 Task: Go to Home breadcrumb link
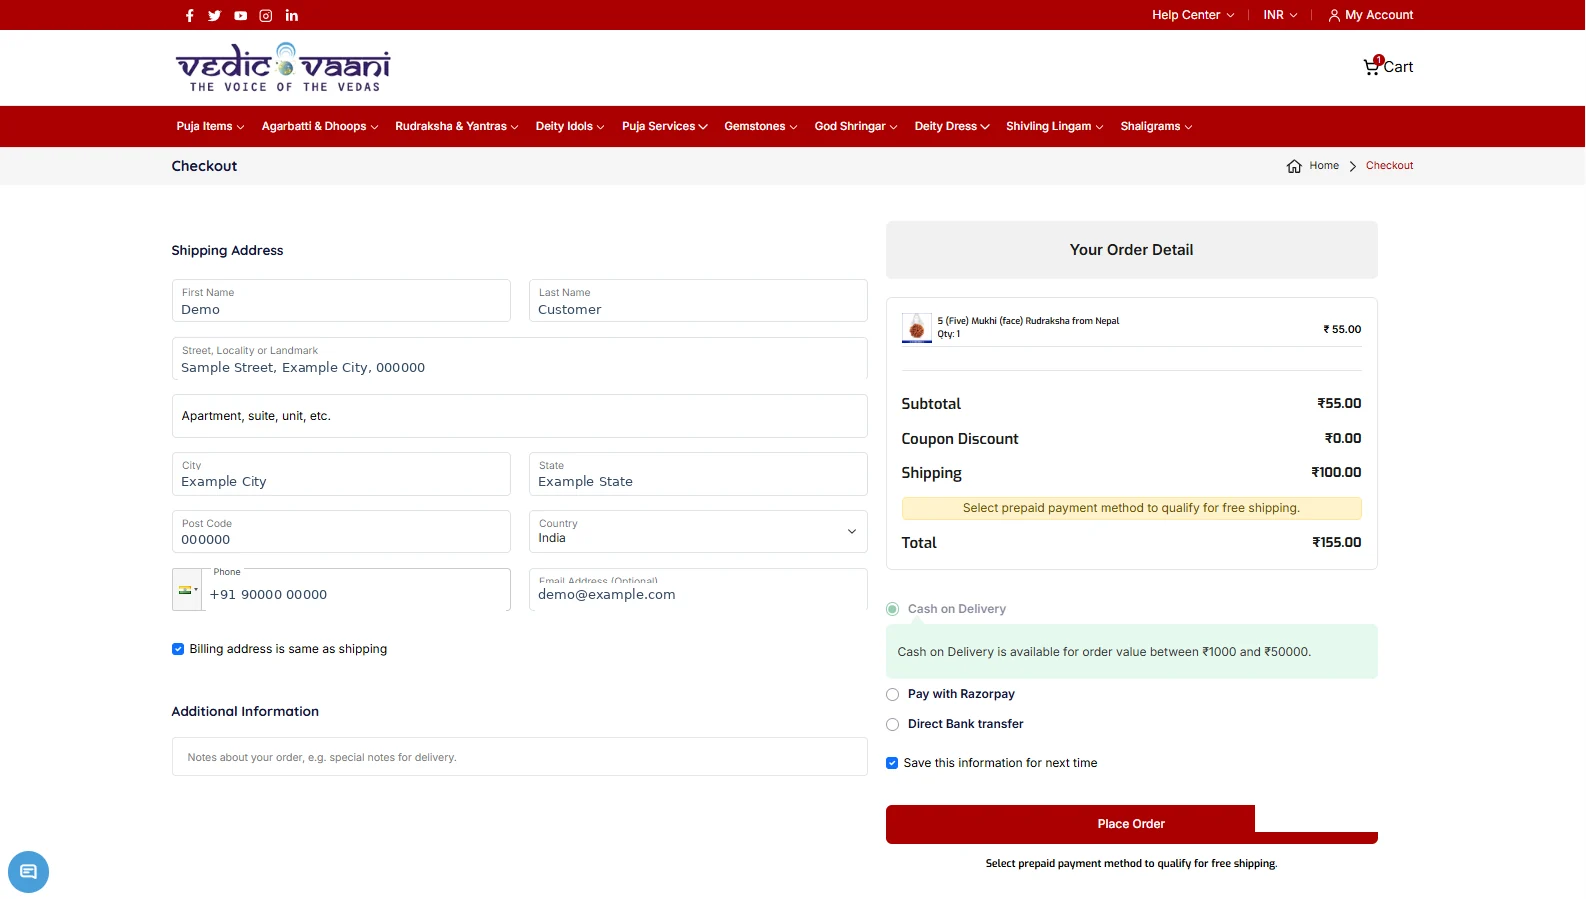tap(1324, 166)
